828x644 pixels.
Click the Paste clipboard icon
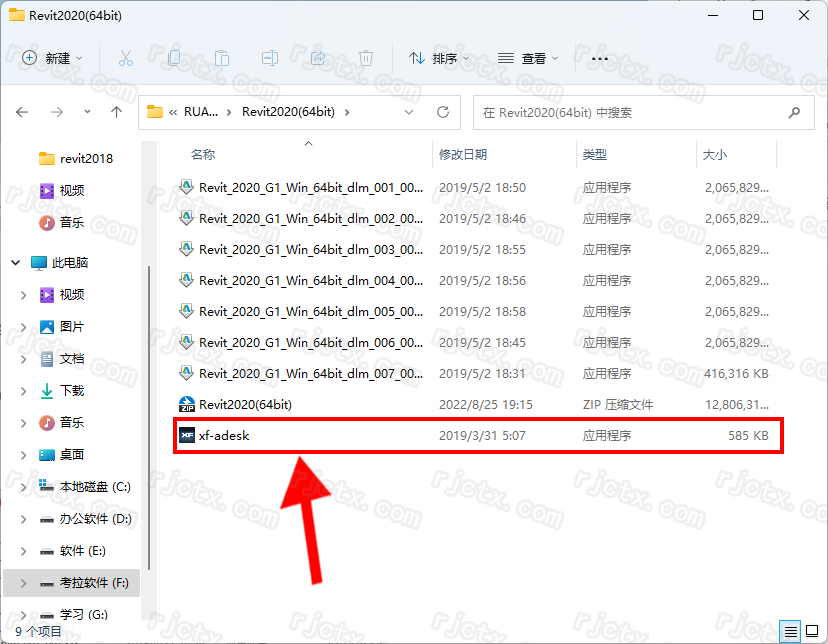point(222,59)
